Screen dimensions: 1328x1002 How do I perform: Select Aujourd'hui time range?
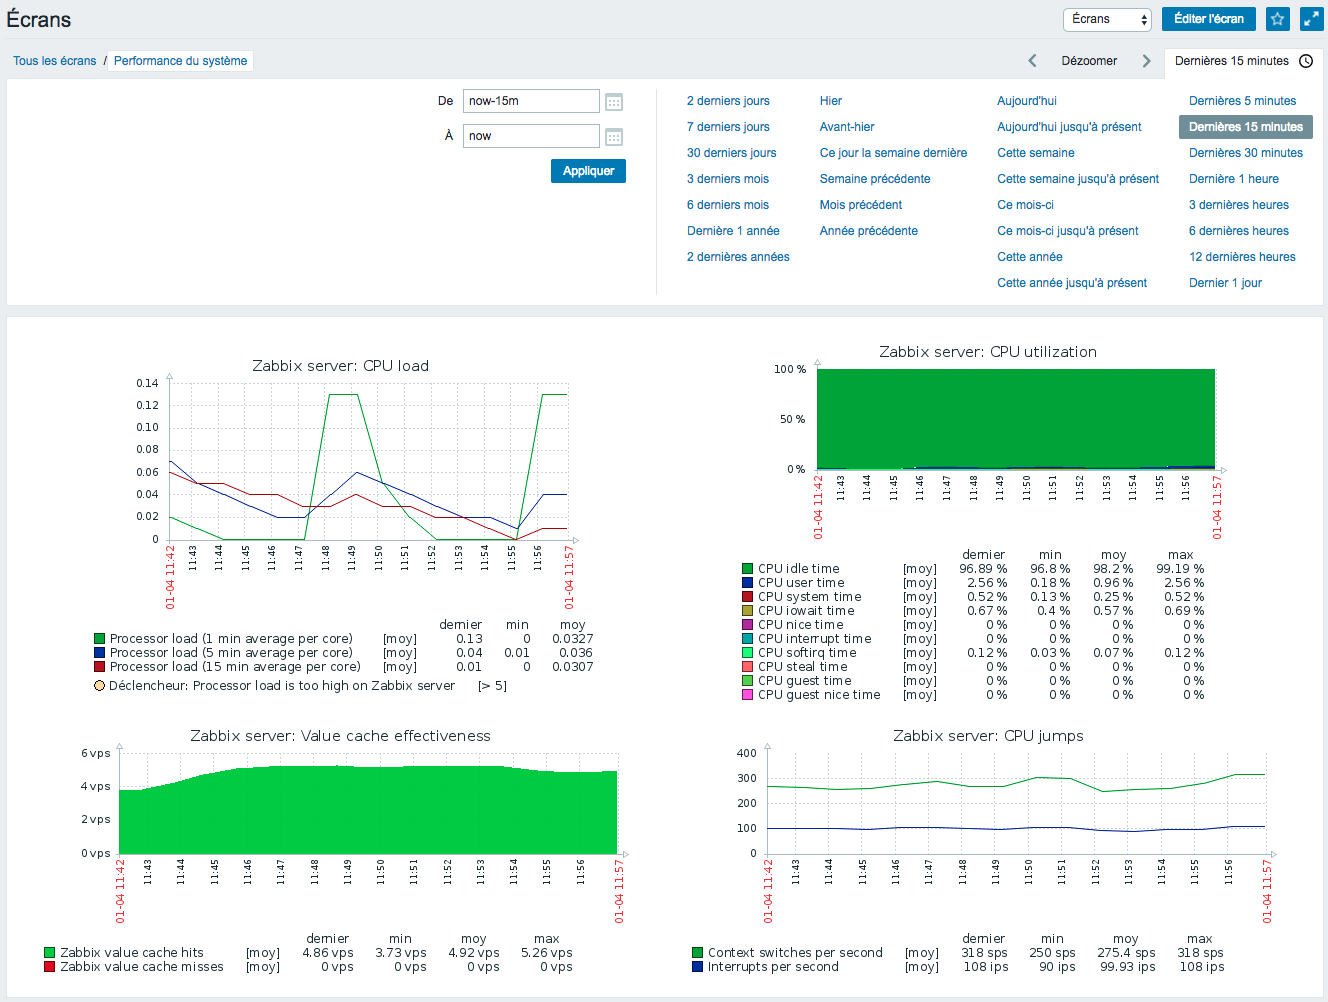pyautogui.click(x=1027, y=101)
